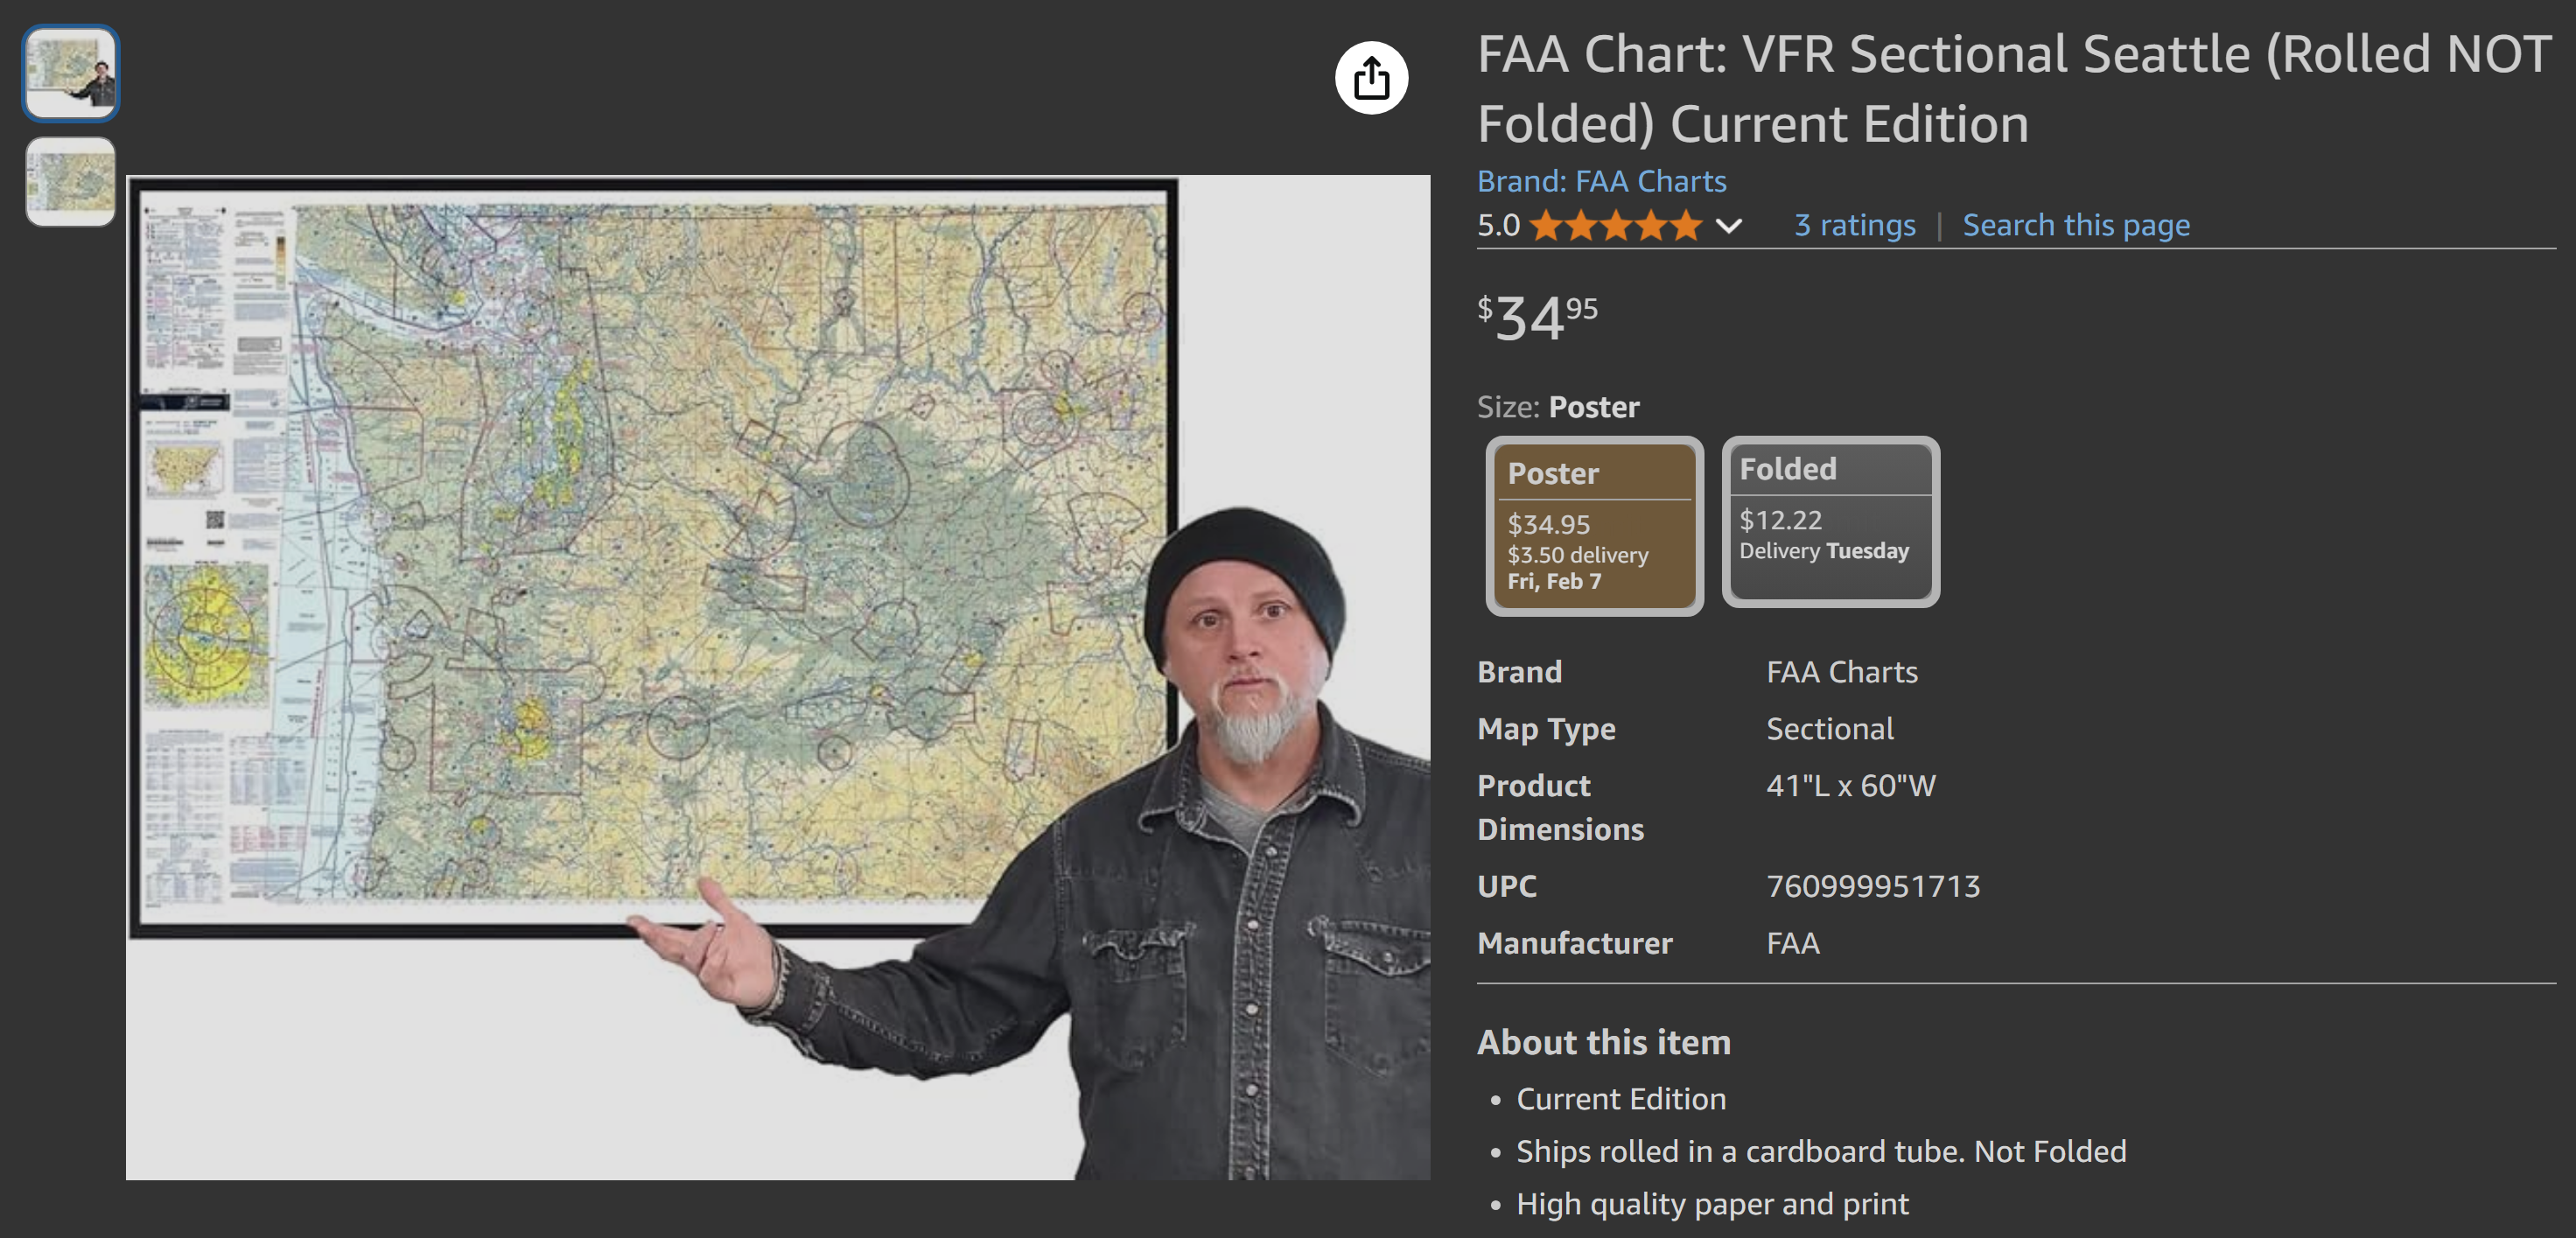Click the share icon button

click(1371, 78)
